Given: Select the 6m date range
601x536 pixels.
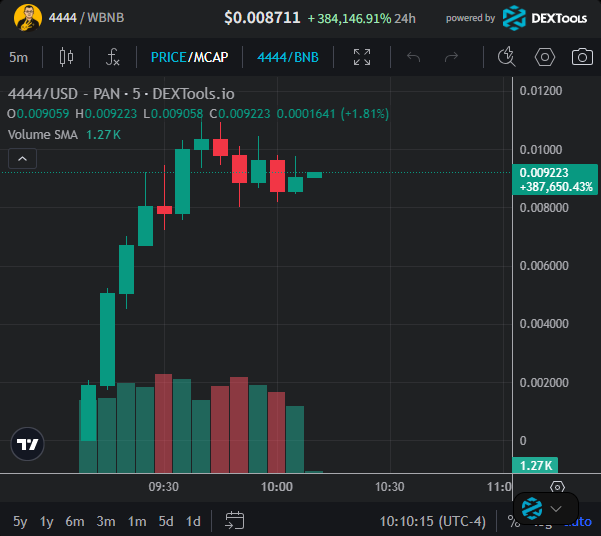Looking at the screenshot, I should click(x=75, y=521).
